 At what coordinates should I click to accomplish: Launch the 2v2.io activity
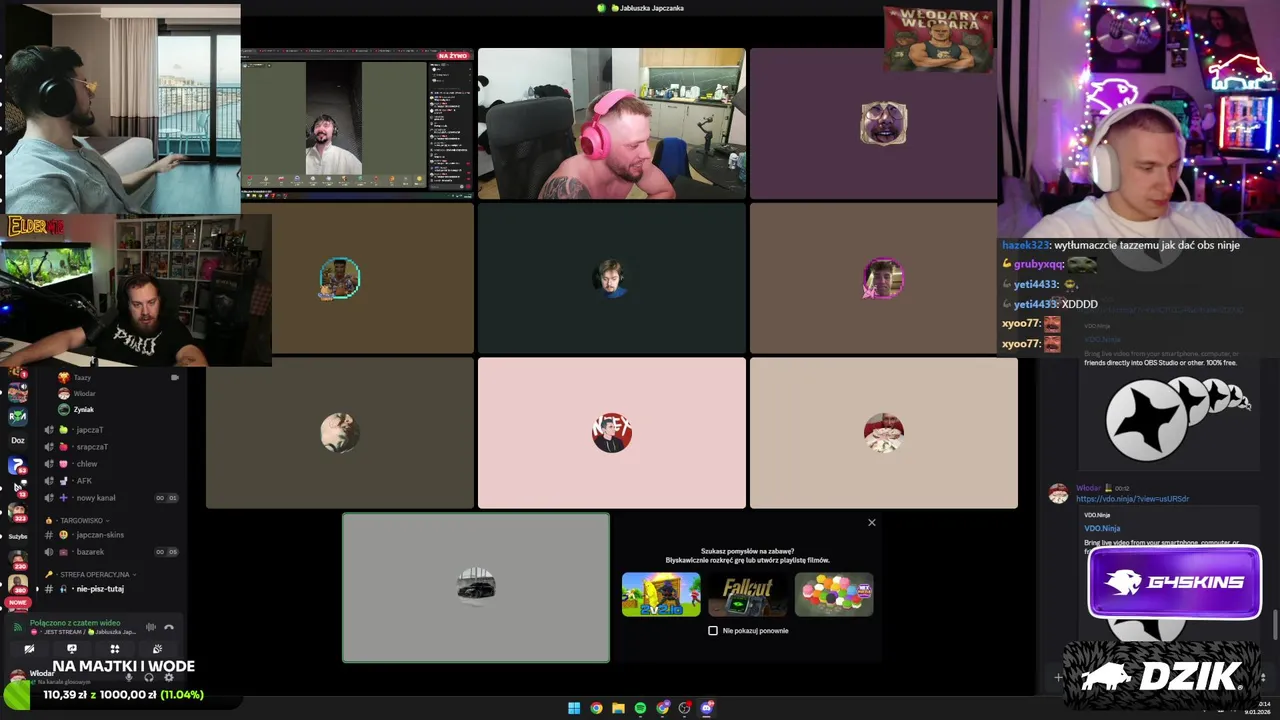(661, 594)
